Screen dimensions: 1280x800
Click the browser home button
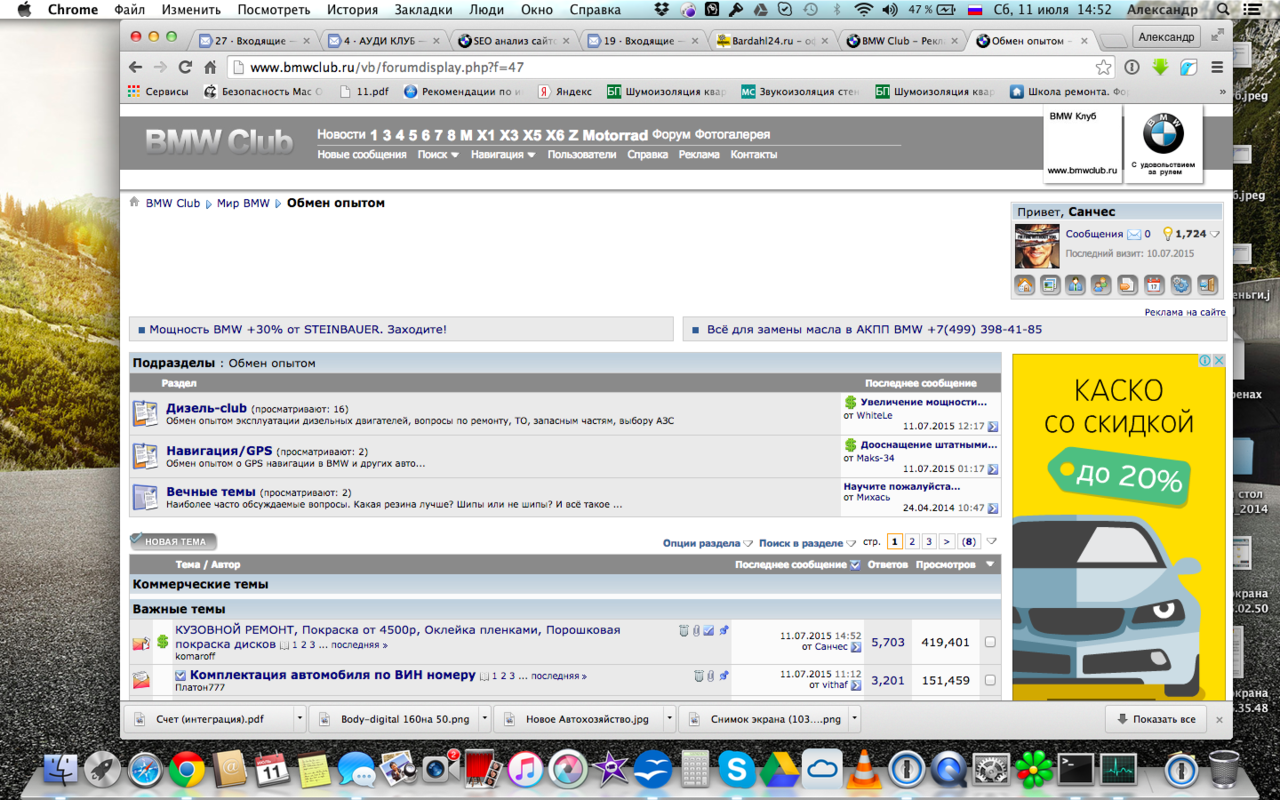point(210,67)
